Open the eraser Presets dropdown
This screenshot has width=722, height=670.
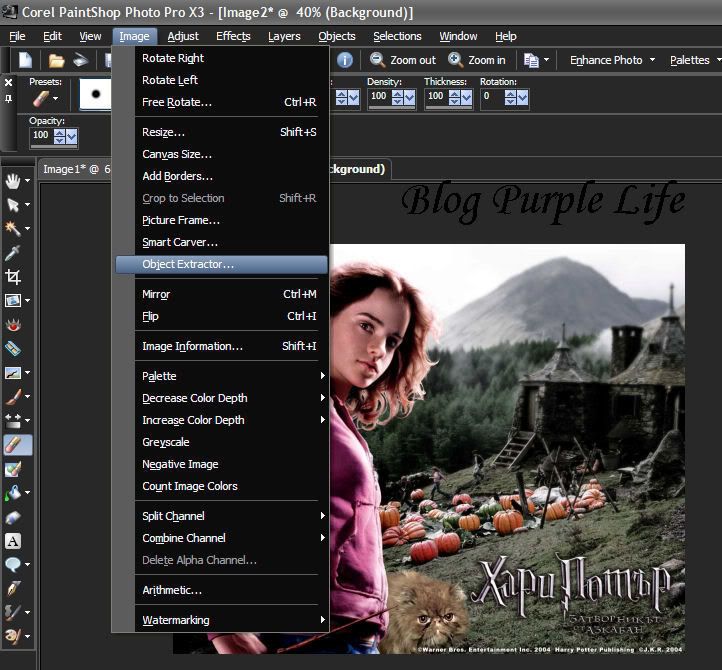tap(55, 99)
